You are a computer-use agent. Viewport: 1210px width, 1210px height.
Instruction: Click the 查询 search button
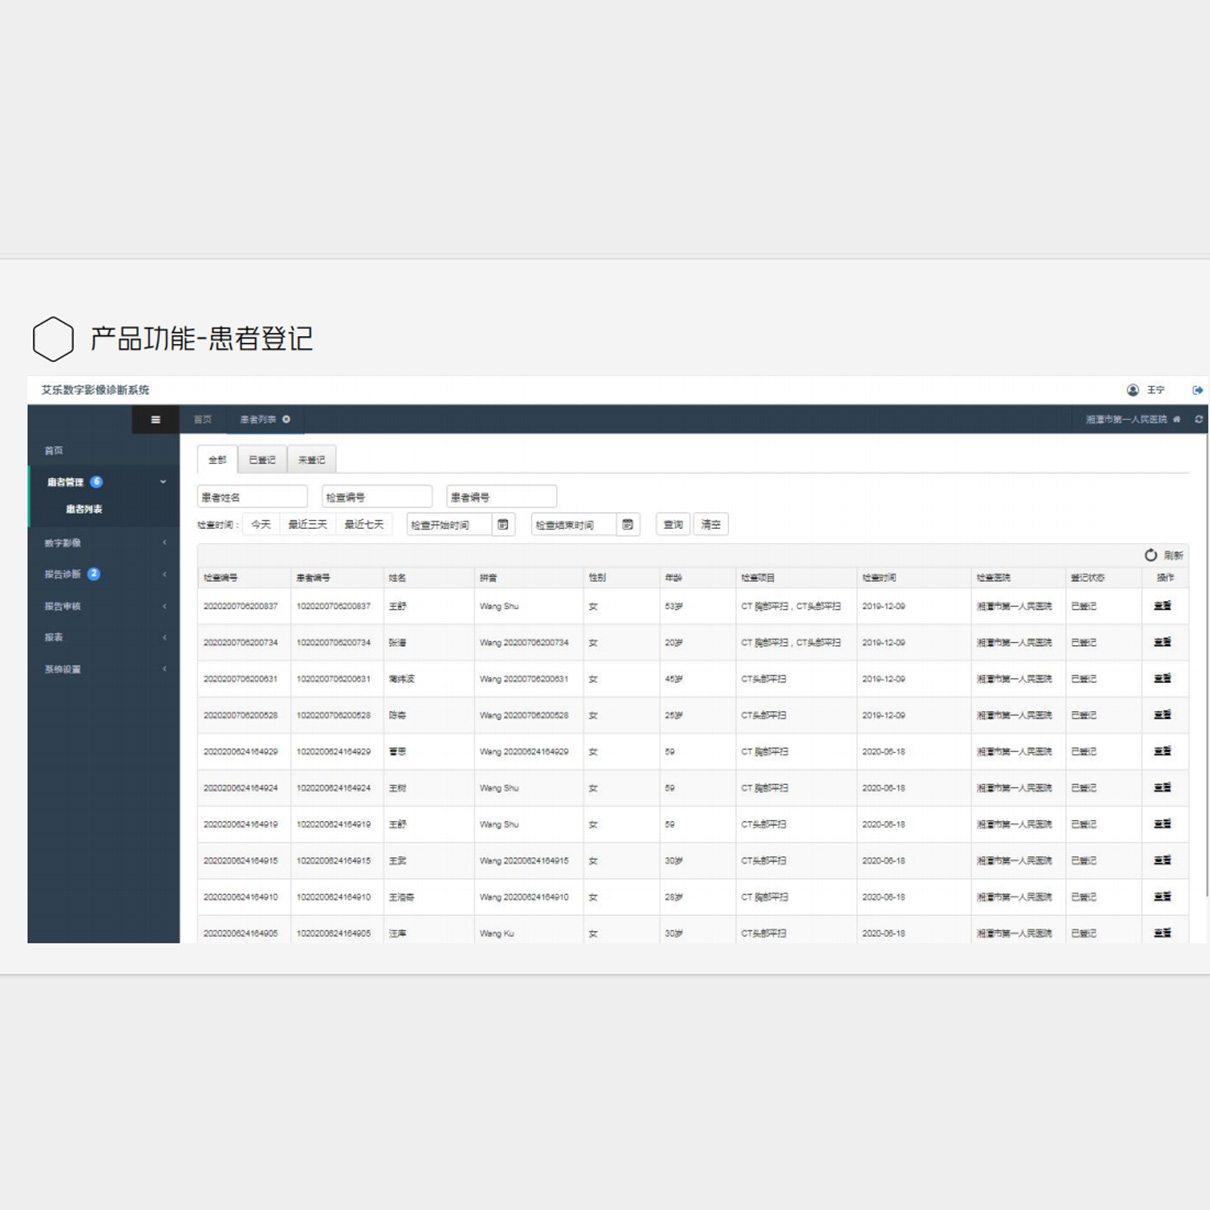(x=673, y=525)
